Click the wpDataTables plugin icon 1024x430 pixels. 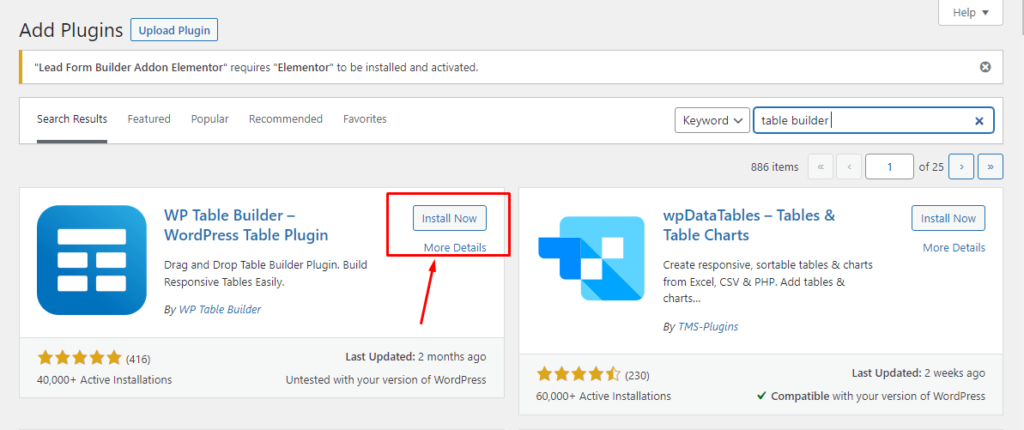[592, 260]
